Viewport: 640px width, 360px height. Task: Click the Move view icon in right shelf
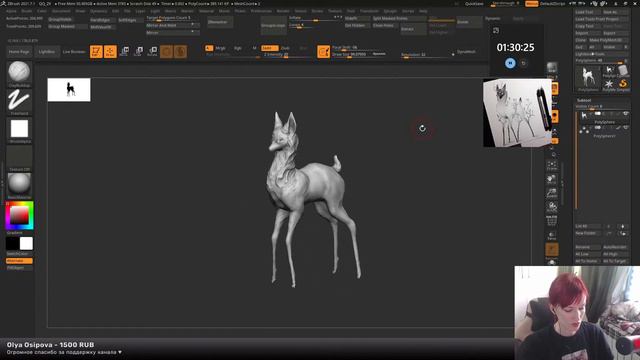click(x=552, y=179)
